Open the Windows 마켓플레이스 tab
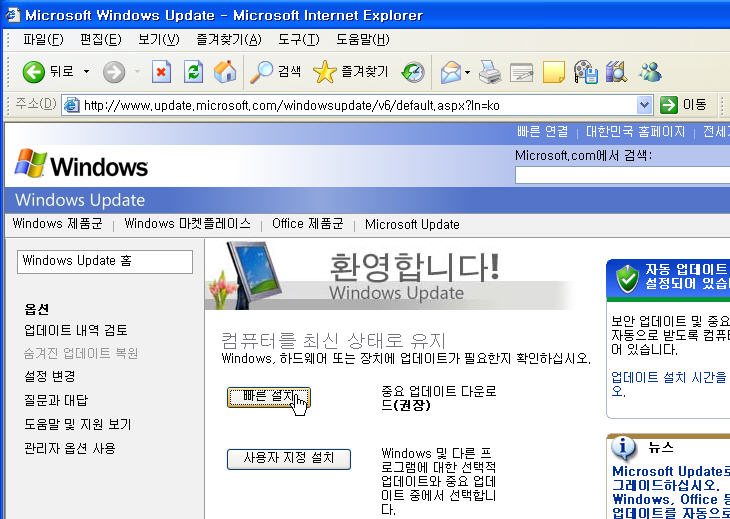Viewport: 730px width, 519px height. pos(187,223)
